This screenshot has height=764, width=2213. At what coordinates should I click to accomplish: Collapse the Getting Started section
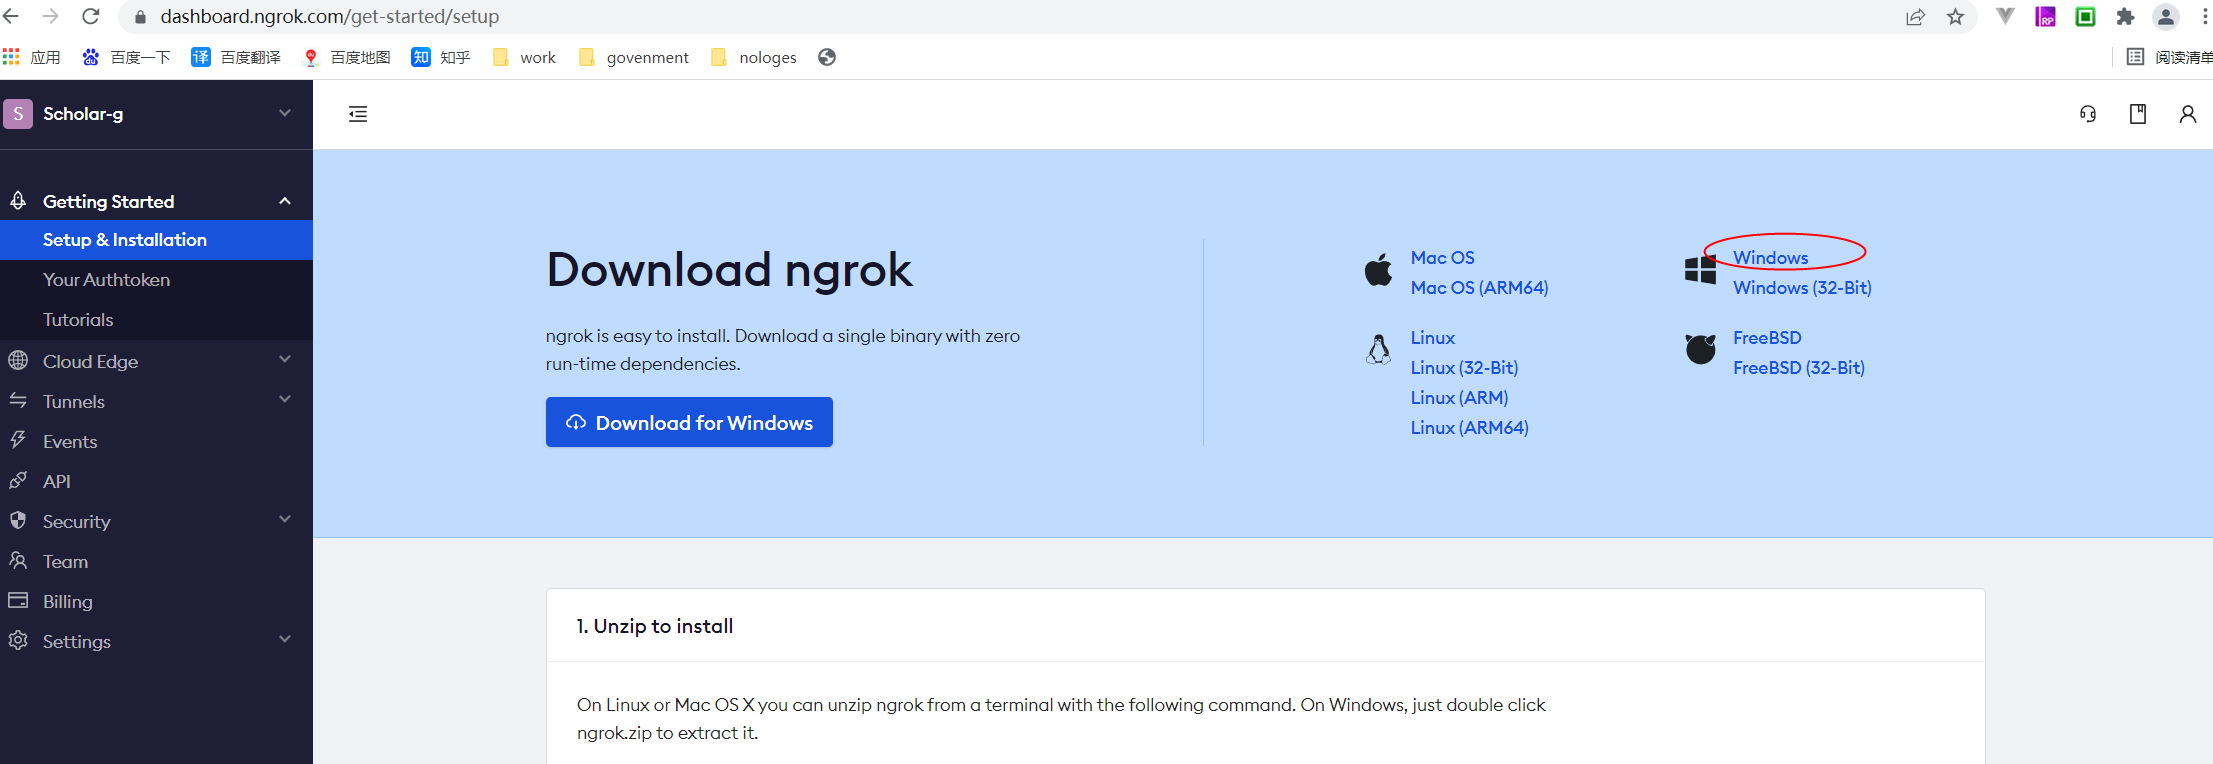[x=156, y=201]
